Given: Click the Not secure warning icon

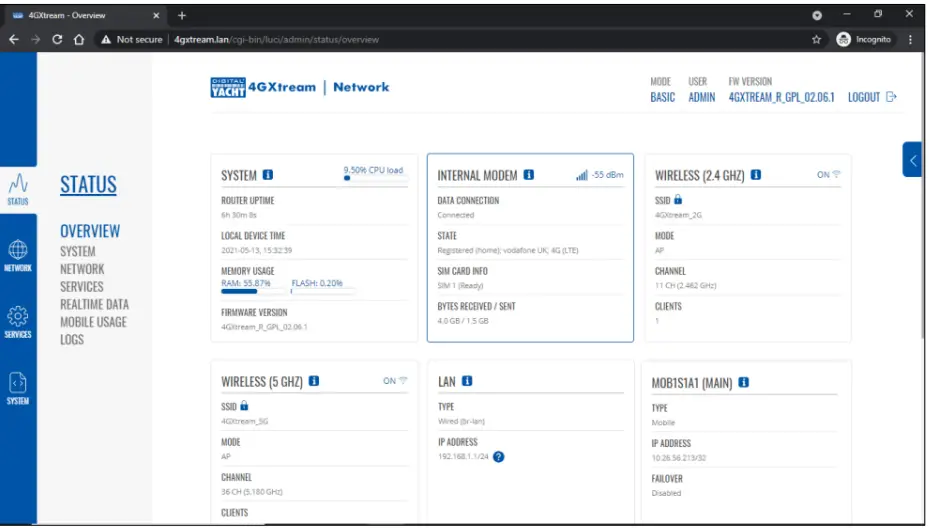Looking at the screenshot, I should (x=106, y=40).
